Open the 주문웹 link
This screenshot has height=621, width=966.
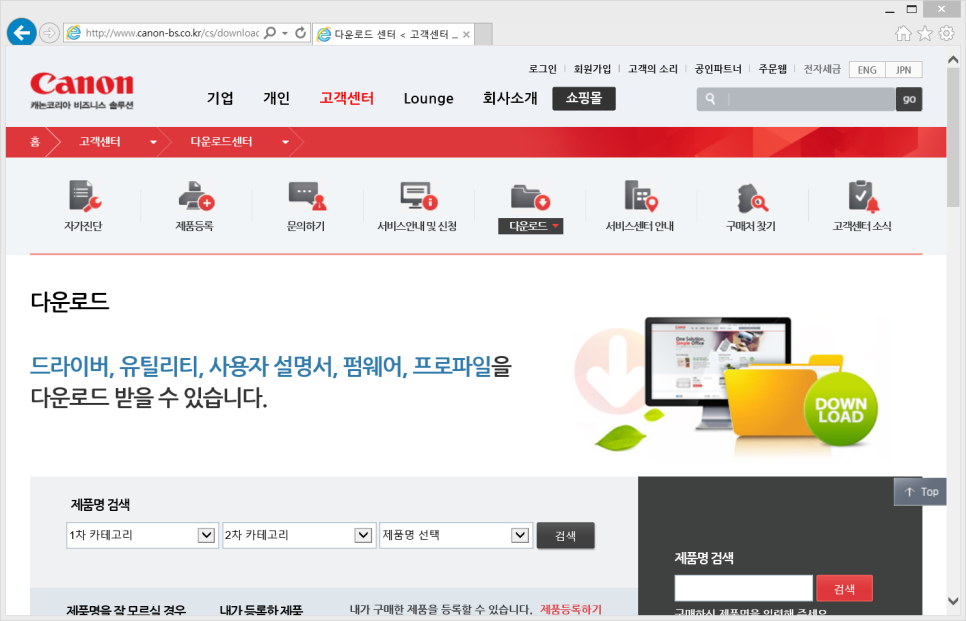(773, 69)
